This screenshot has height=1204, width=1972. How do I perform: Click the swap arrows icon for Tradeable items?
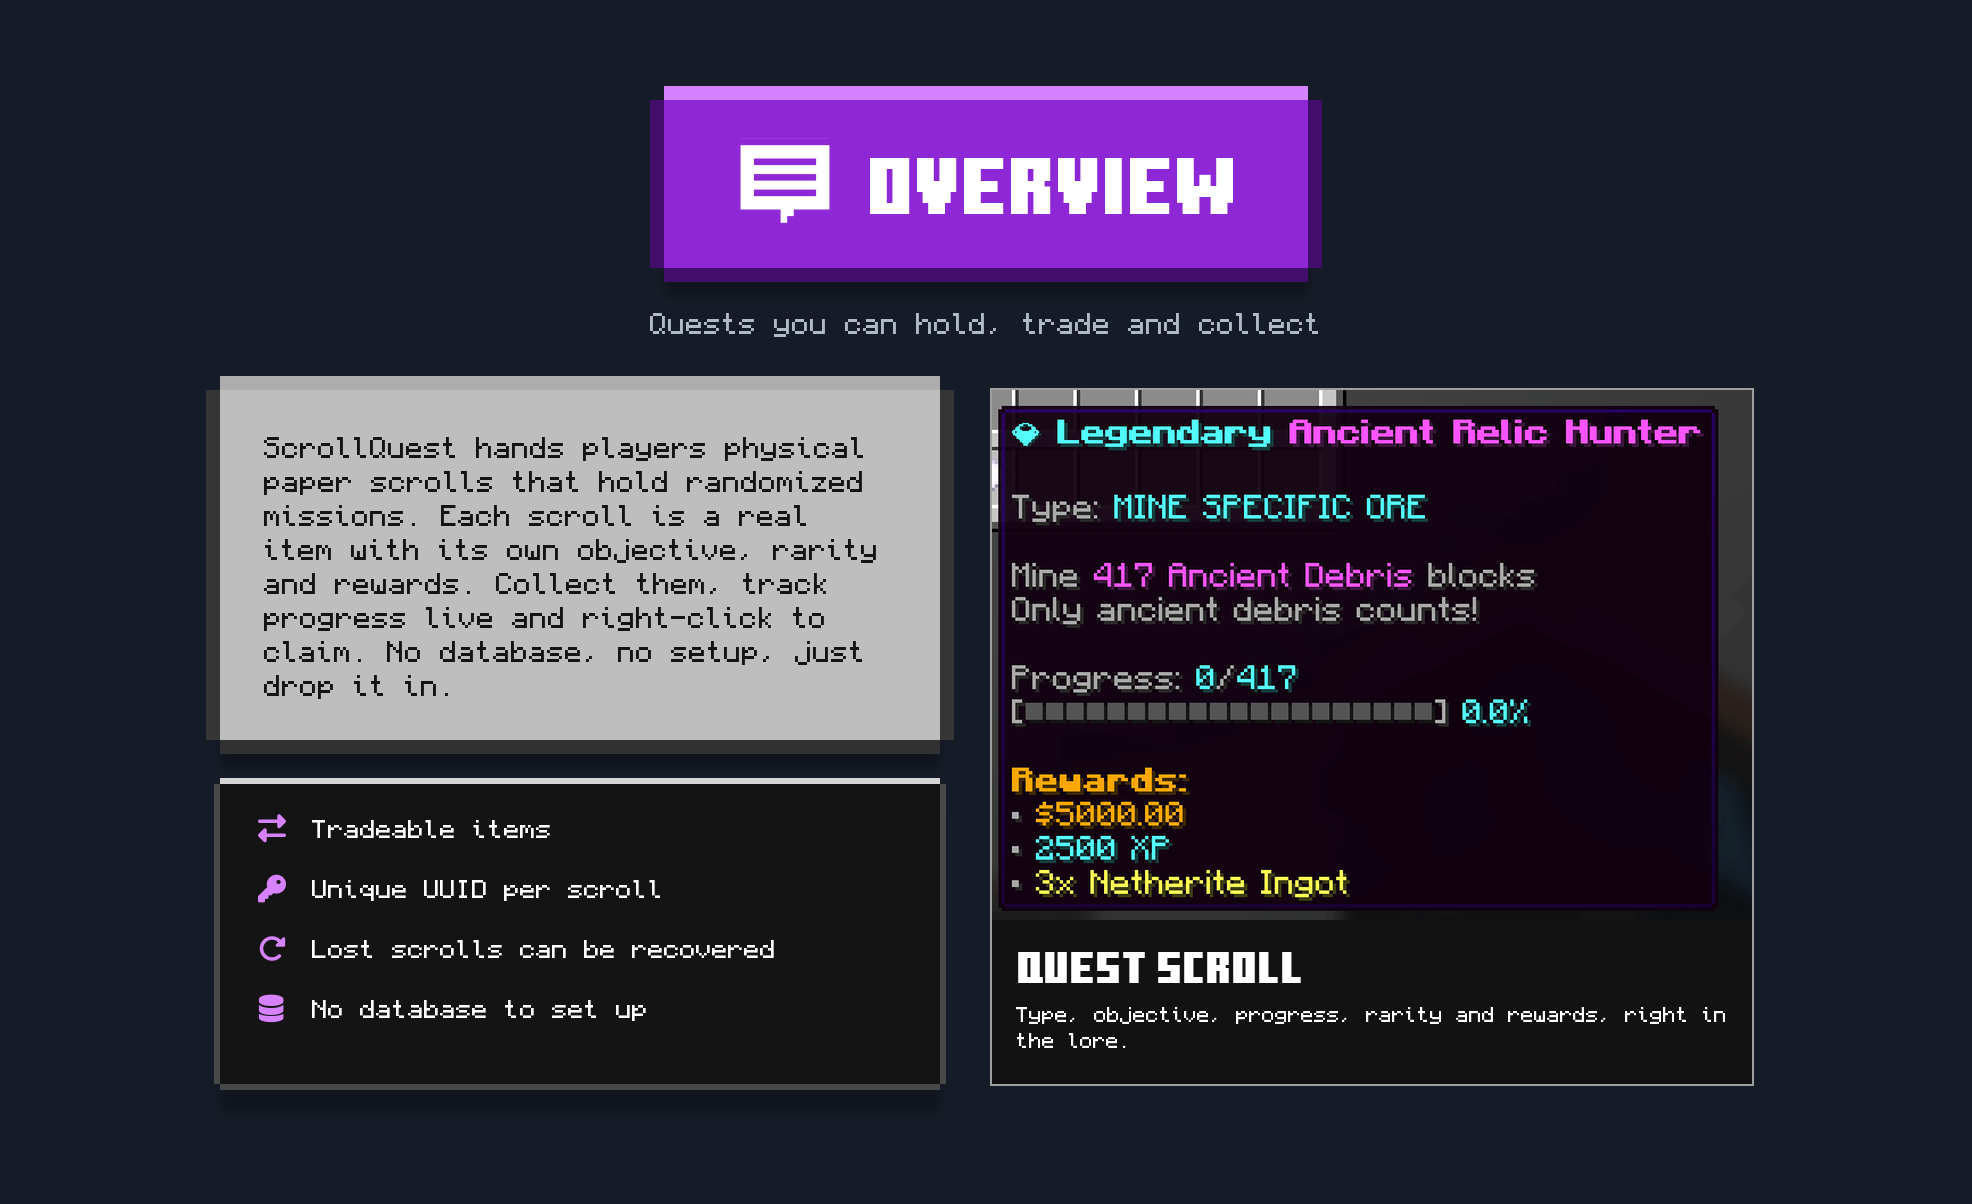pyautogui.click(x=272, y=829)
